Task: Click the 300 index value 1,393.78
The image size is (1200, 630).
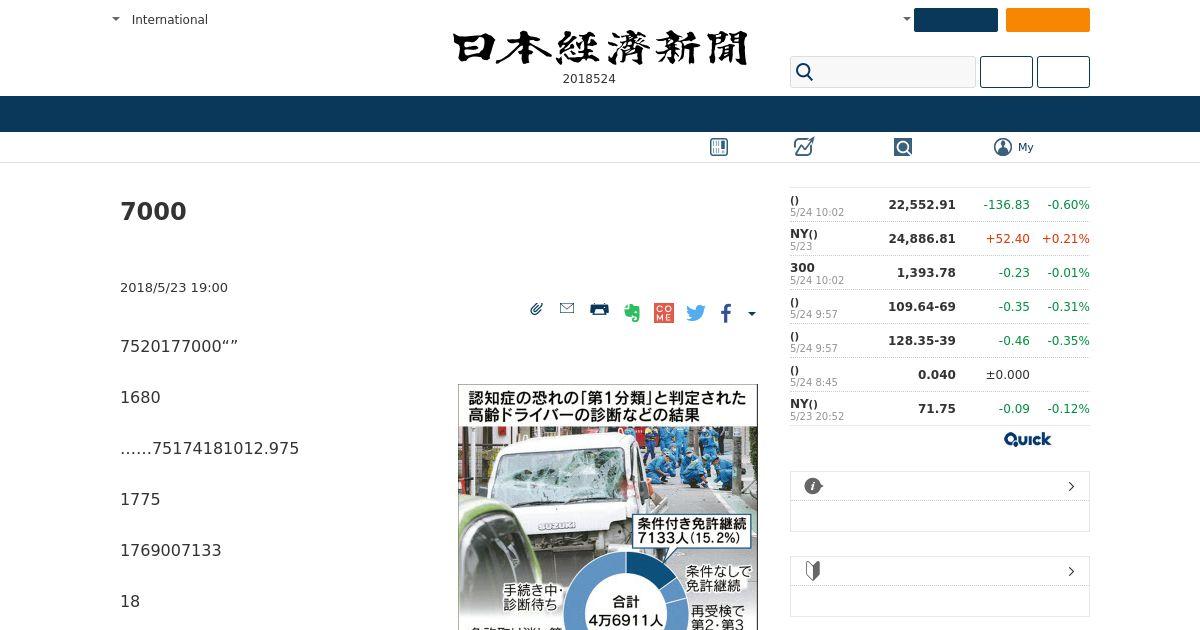Action: tap(926, 273)
